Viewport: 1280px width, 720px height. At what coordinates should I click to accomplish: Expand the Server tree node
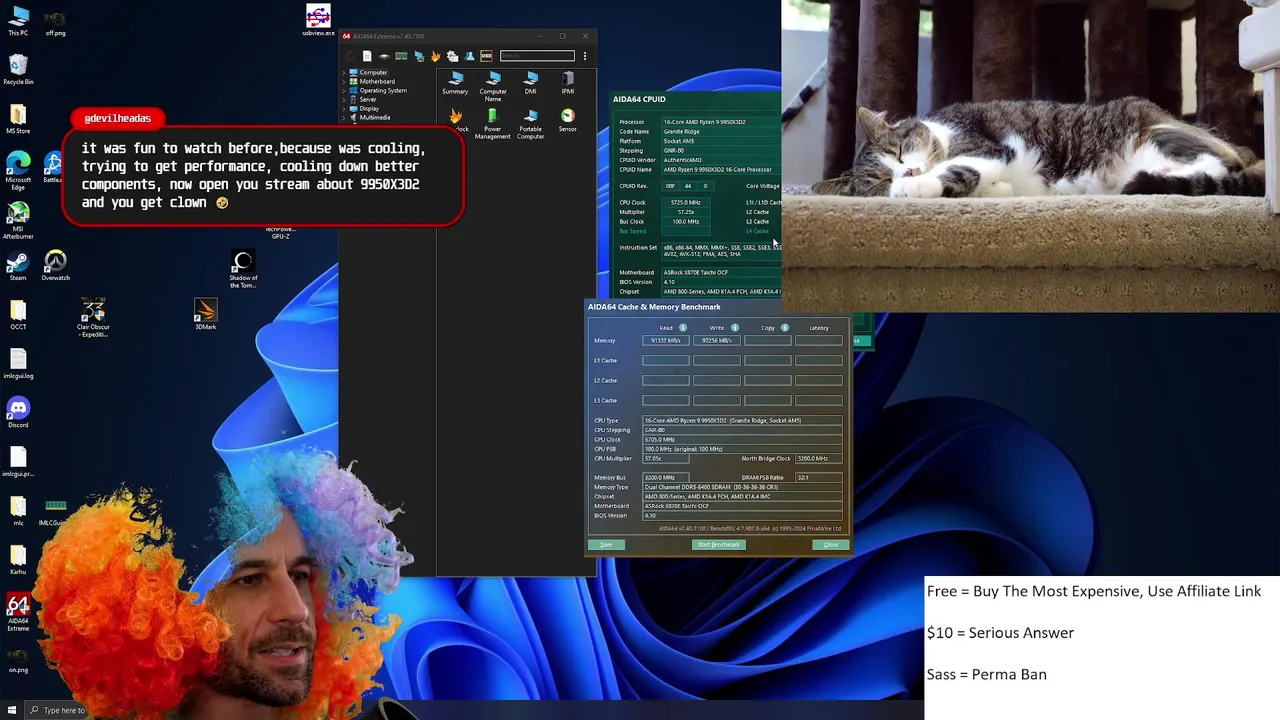344,100
